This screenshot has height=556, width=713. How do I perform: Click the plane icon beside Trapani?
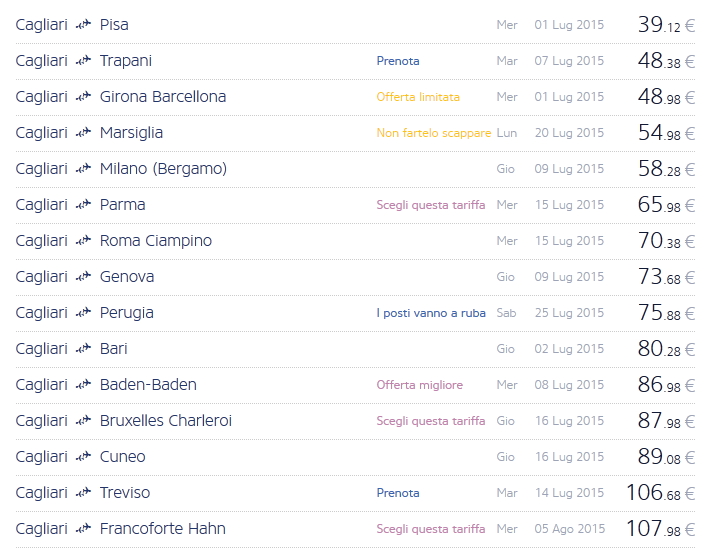83,61
